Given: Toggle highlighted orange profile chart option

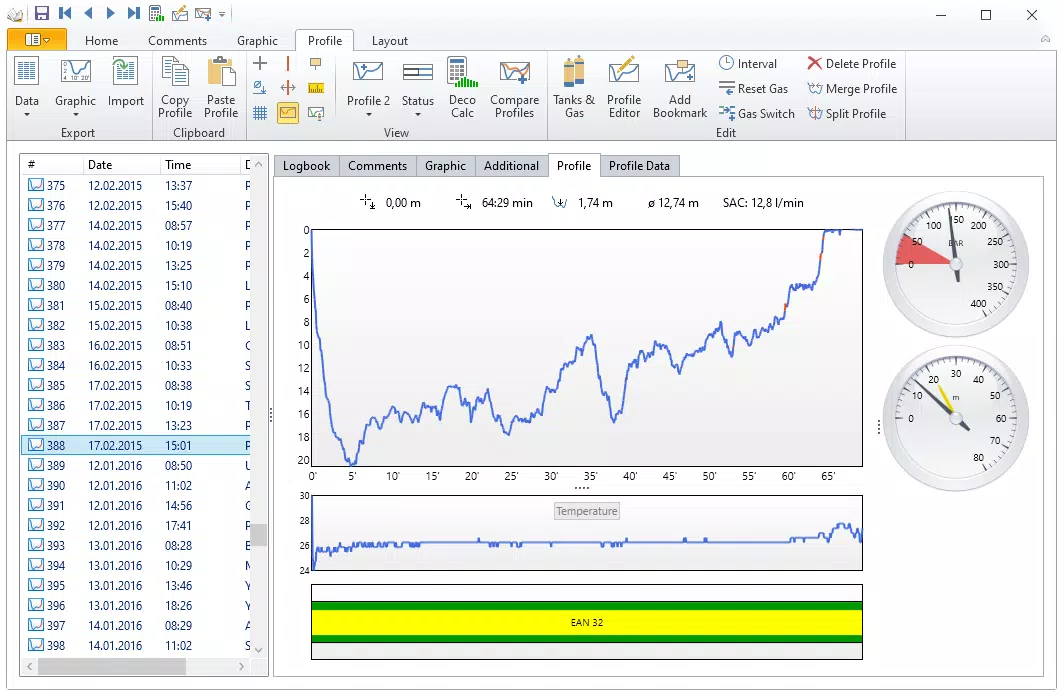Looking at the screenshot, I should [x=287, y=112].
